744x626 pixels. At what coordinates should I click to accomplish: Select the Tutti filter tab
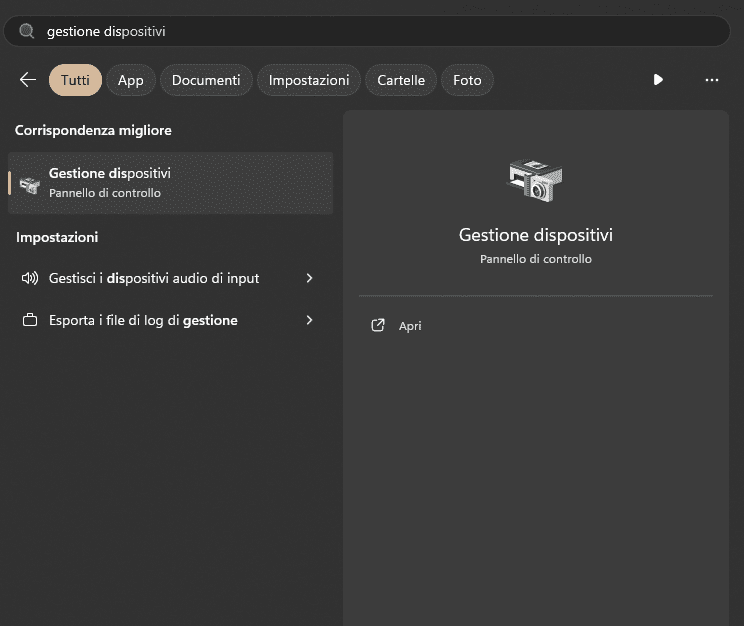[75, 80]
